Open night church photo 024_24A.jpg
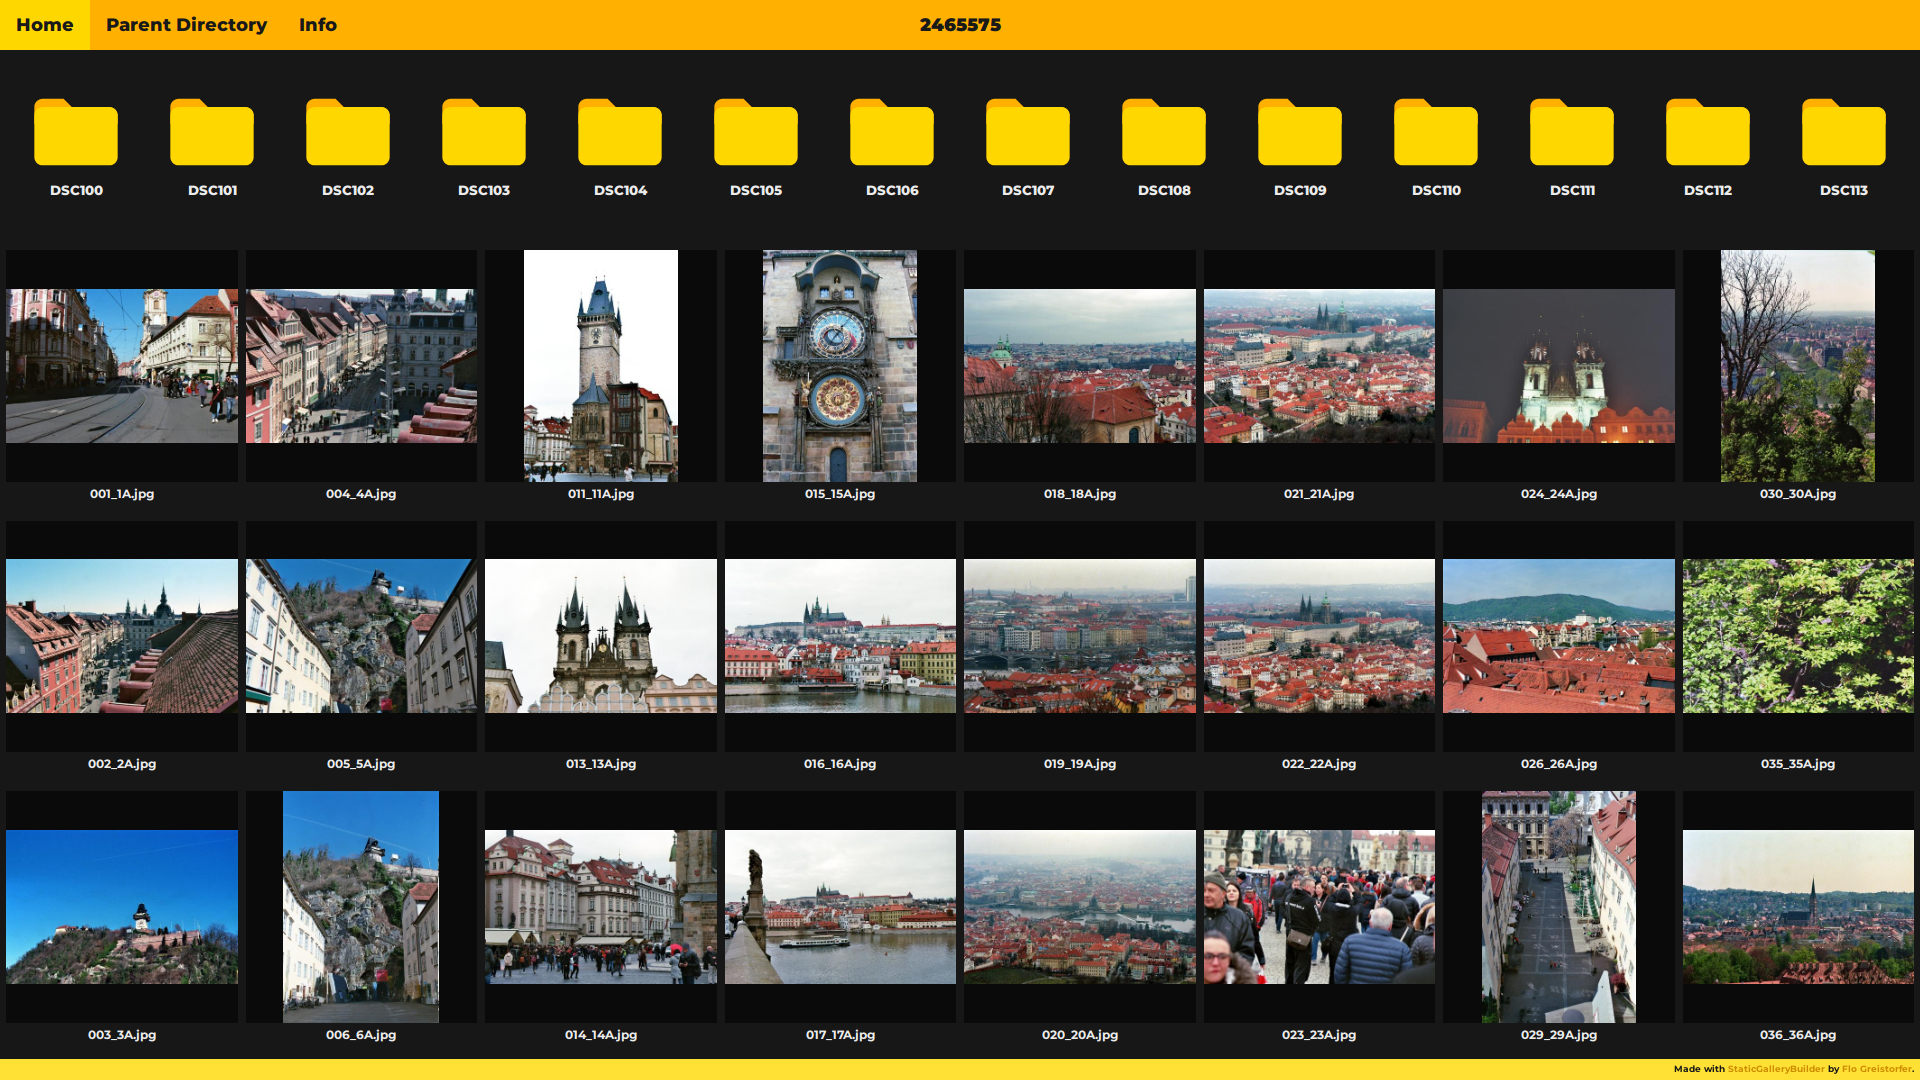1920x1080 pixels. tap(1558, 366)
